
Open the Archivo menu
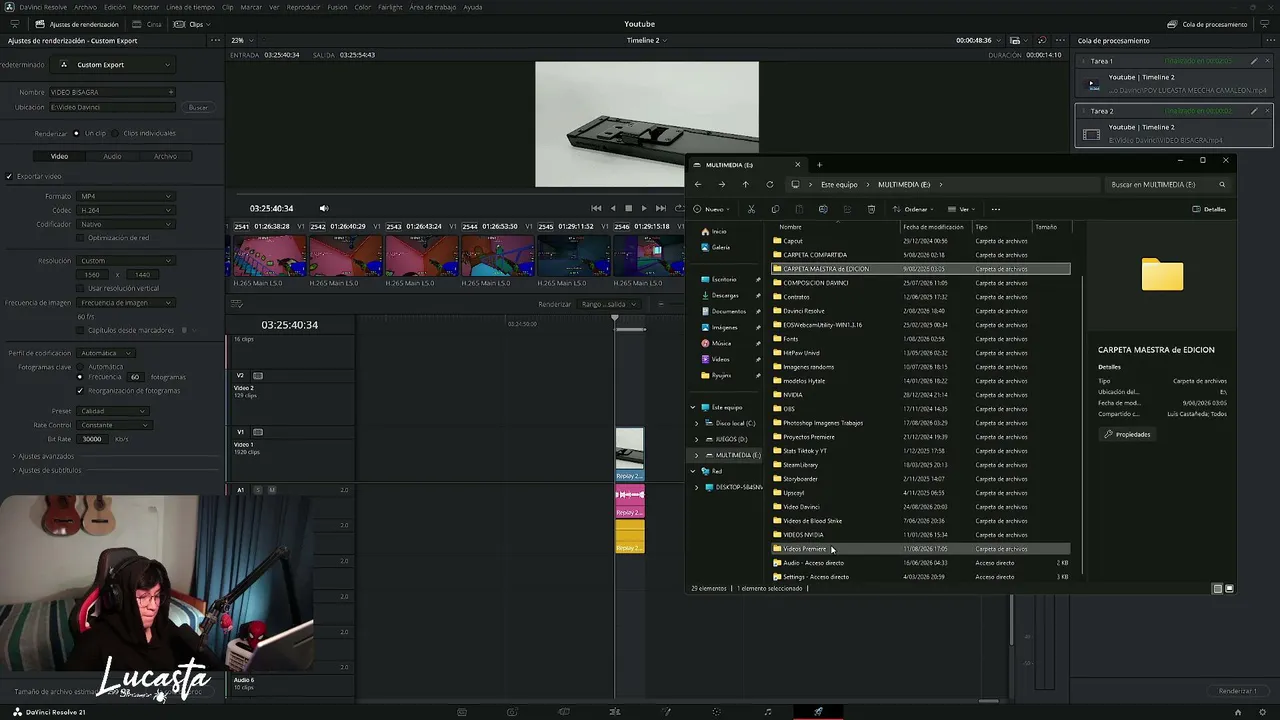pos(85,7)
